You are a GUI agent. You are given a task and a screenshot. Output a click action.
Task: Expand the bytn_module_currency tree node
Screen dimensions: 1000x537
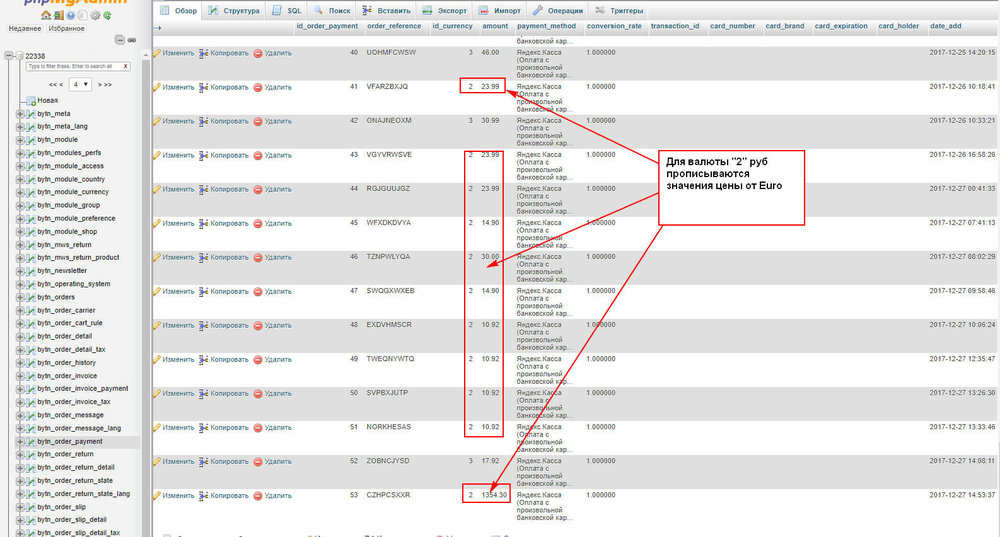tap(20, 193)
